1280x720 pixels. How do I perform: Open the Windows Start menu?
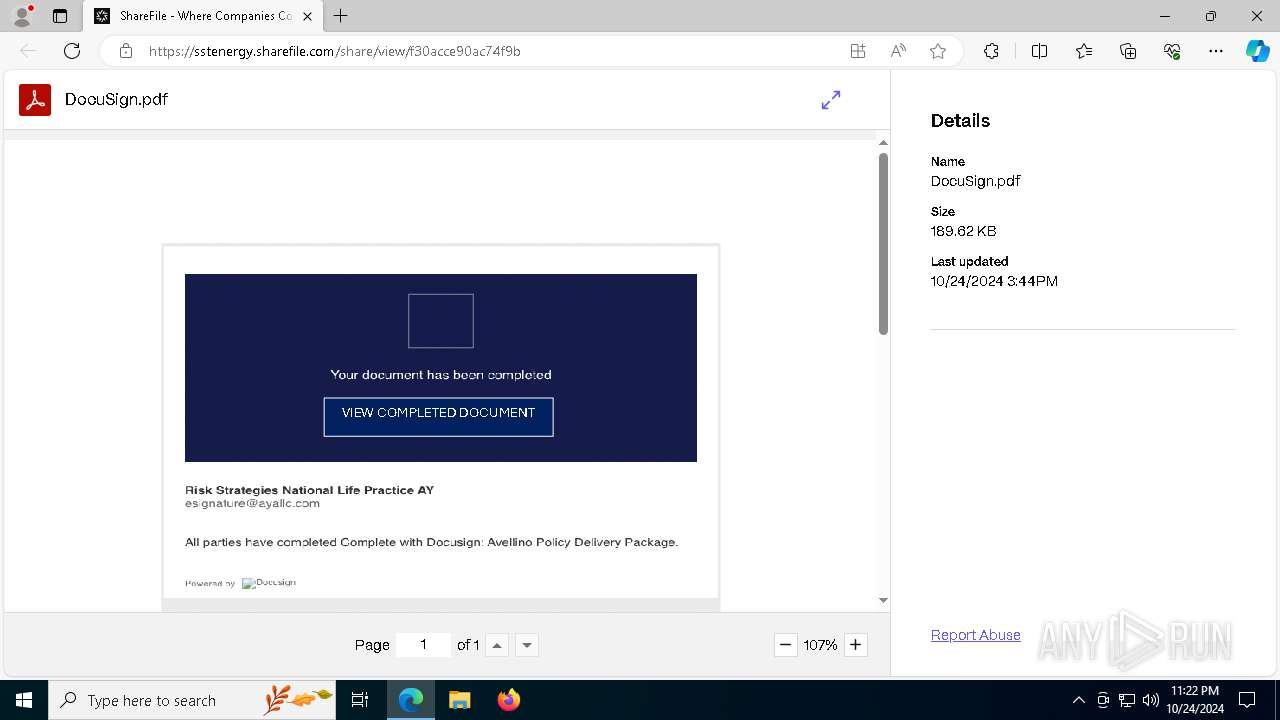tap(24, 700)
